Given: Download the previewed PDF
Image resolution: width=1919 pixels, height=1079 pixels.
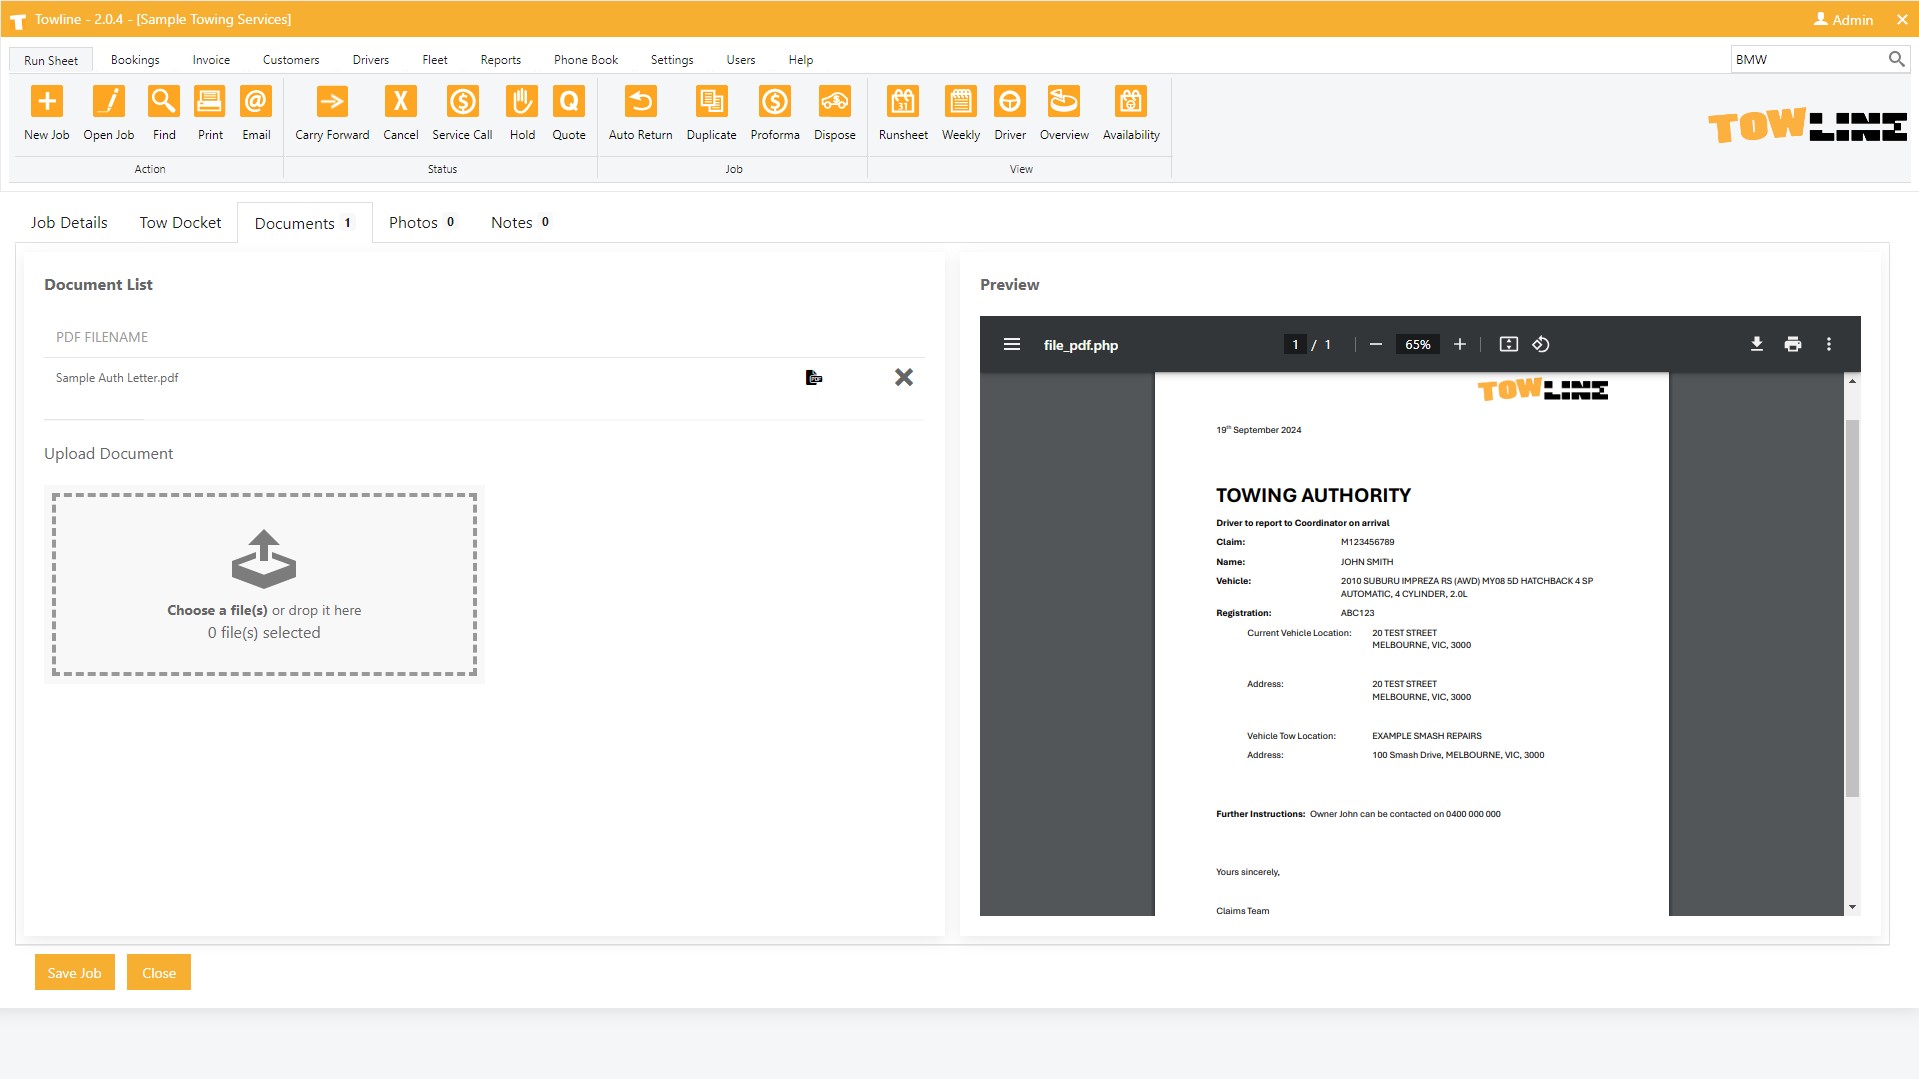Looking at the screenshot, I should pyautogui.click(x=1756, y=345).
